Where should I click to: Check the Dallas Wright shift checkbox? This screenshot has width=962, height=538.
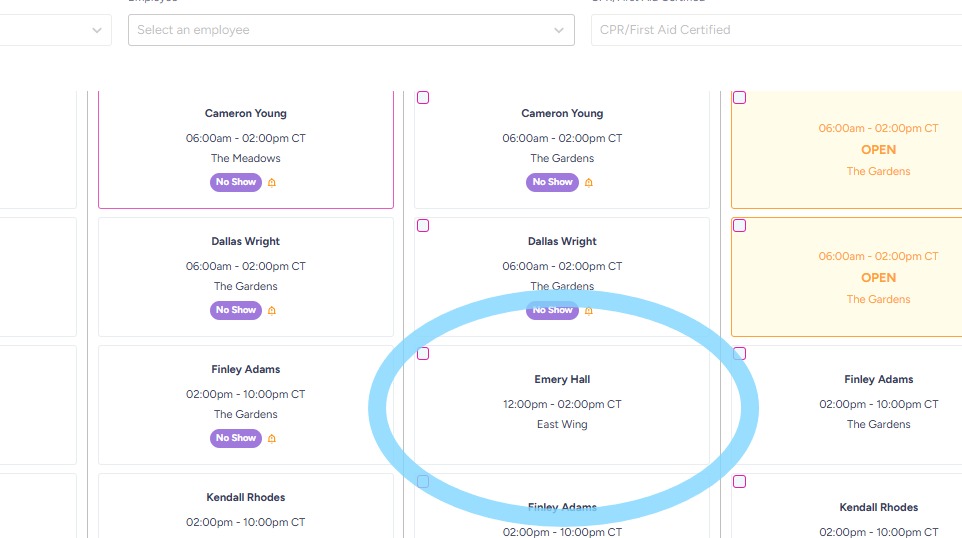click(423, 226)
